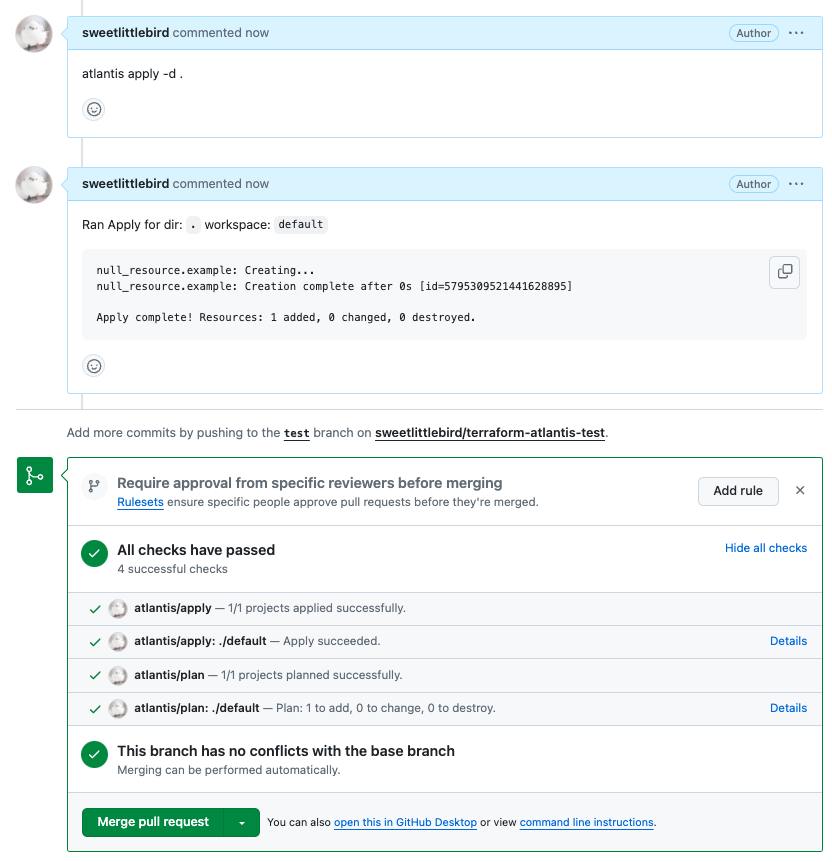Screen dimensions: 832x862
Task: Click avatar in 'atlantis/plan: ./default' row
Action: click(117, 709)
